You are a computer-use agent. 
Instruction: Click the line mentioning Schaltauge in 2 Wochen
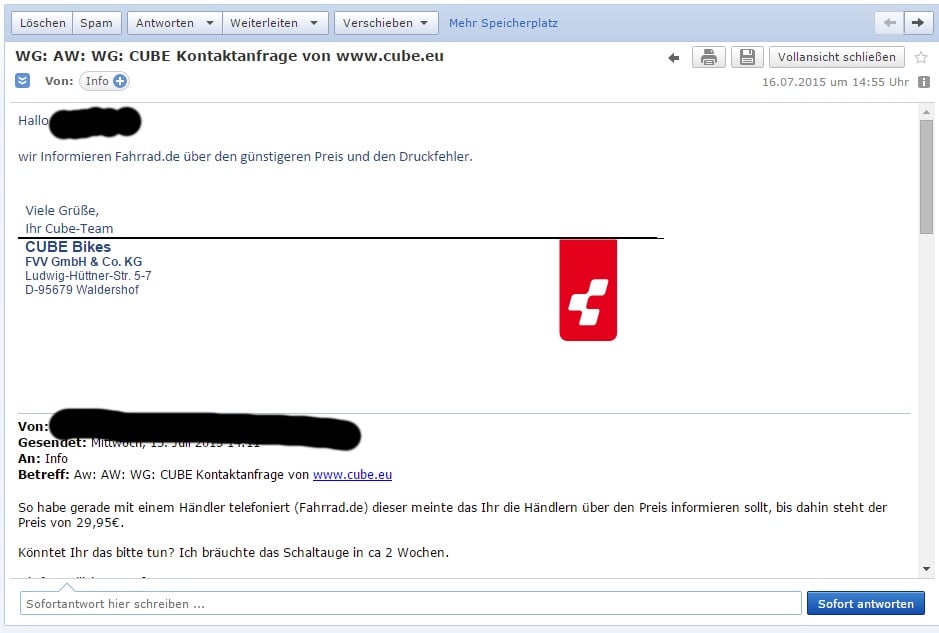click(234, 552)
